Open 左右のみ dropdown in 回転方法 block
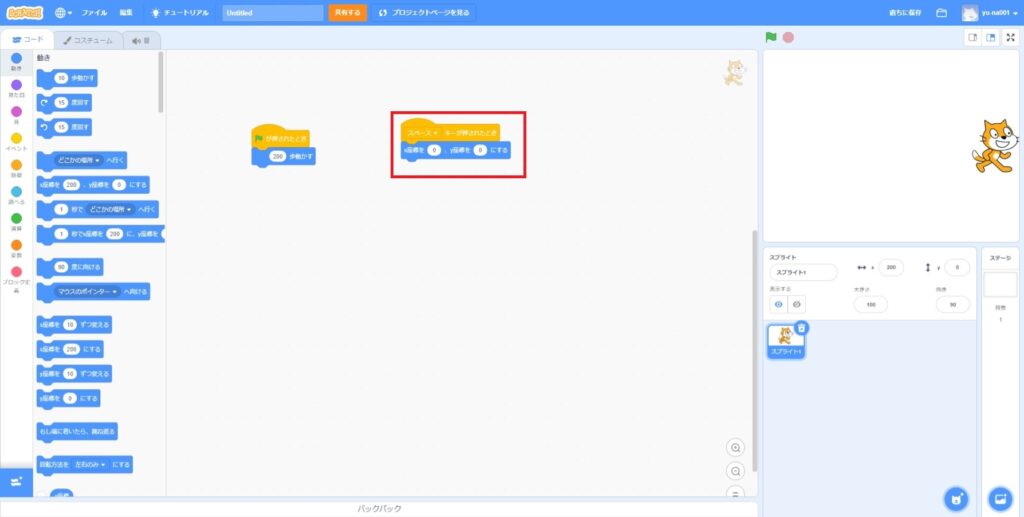This screenshot has height=517, width=1024. (x=90, y=465)
